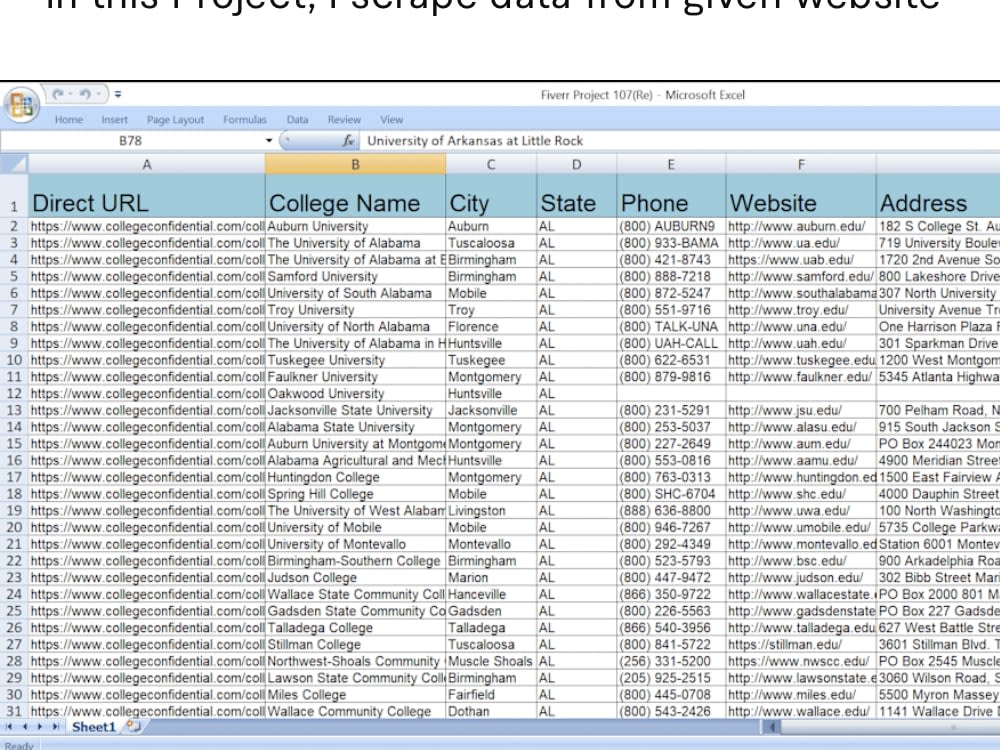Select the Sheet1 worksheet tab
The width and height of the screenshot is (1000, 750).
tap(94, 727)
